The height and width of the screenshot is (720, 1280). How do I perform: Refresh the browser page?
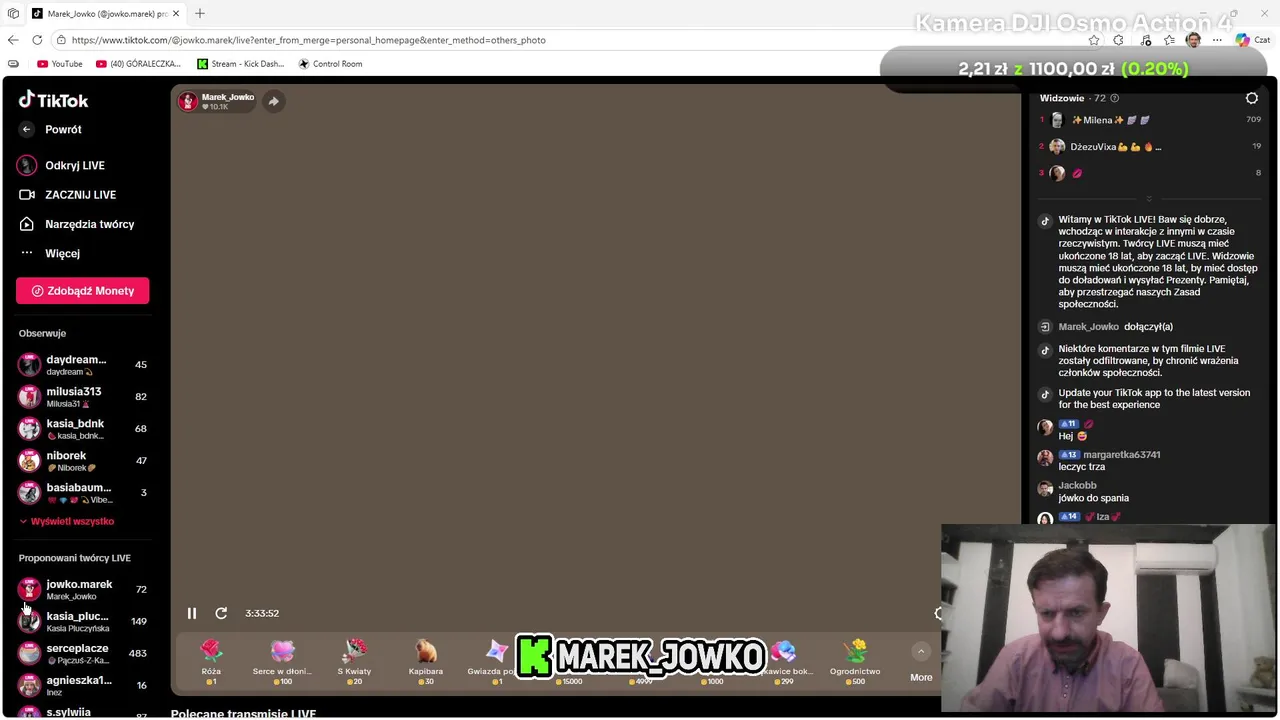tap(37, 40)
